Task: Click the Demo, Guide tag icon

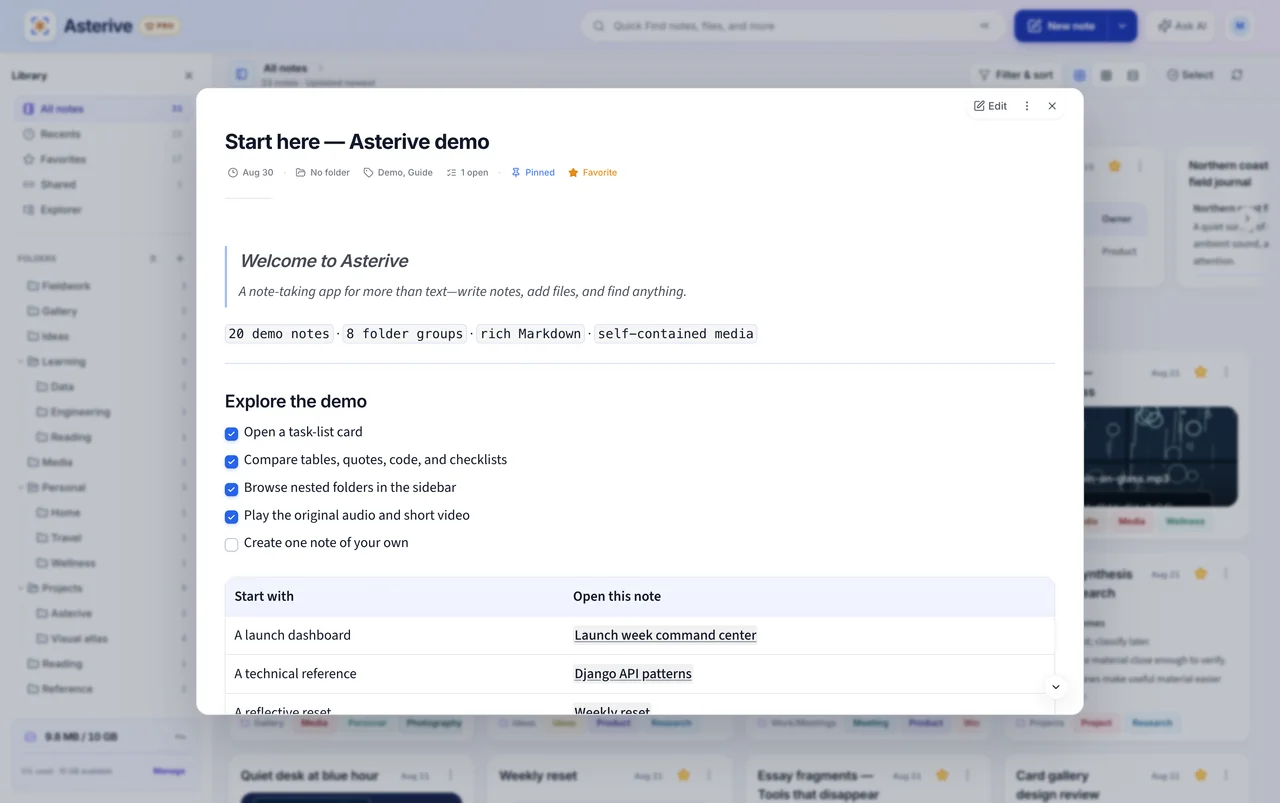Action: pyautogui.click(x=368, y=173)
